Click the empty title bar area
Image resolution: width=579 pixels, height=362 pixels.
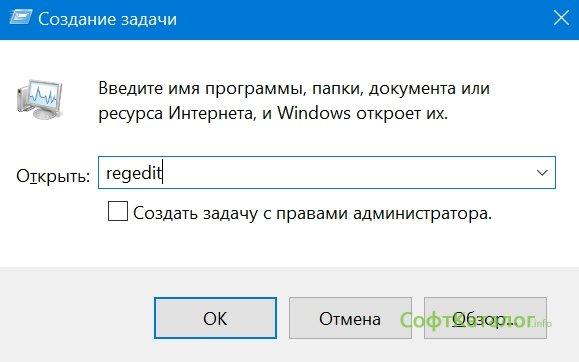362,19
